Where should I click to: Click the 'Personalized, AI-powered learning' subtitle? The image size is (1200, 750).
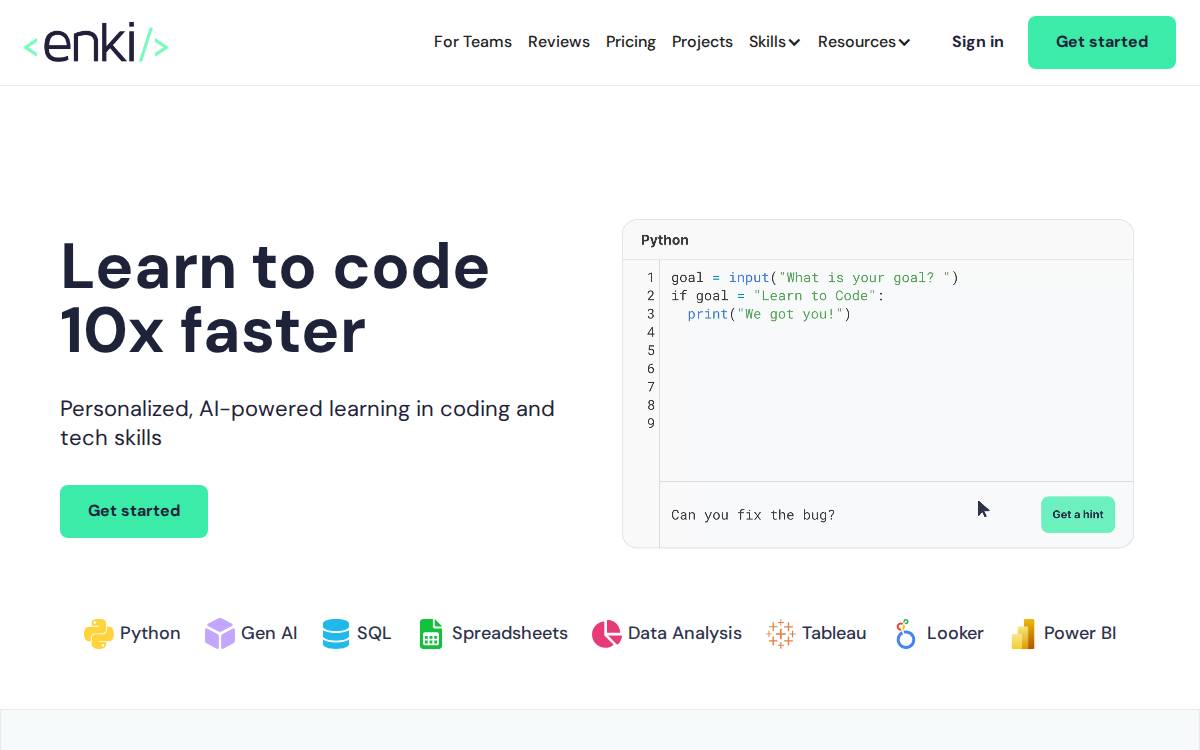coord(307,423)
